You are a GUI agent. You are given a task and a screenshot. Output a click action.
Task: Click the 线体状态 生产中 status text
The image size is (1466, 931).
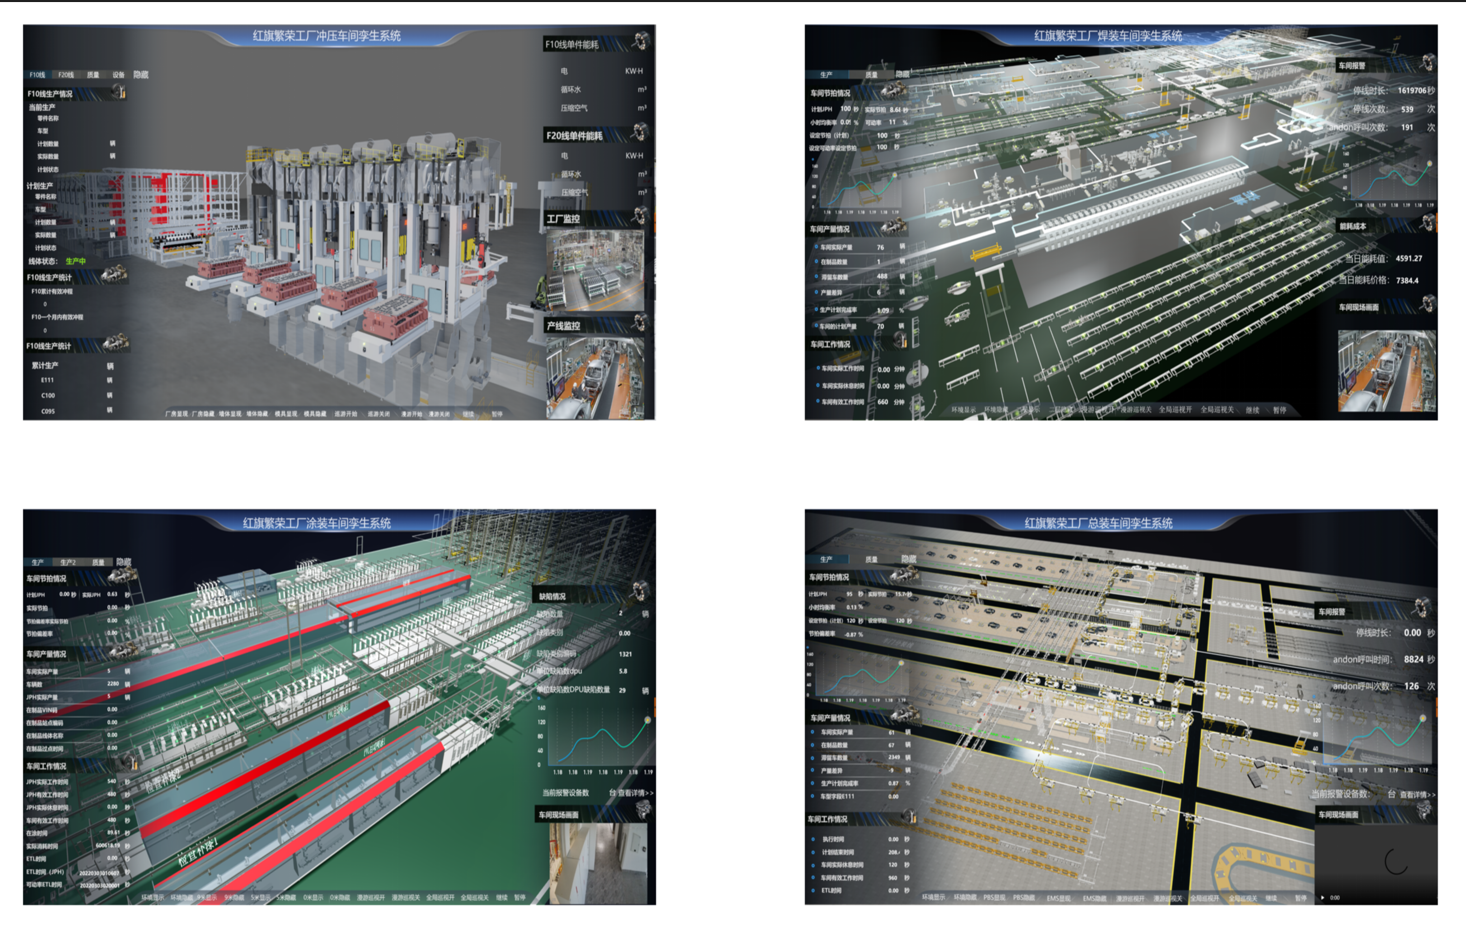pos(75,260)
